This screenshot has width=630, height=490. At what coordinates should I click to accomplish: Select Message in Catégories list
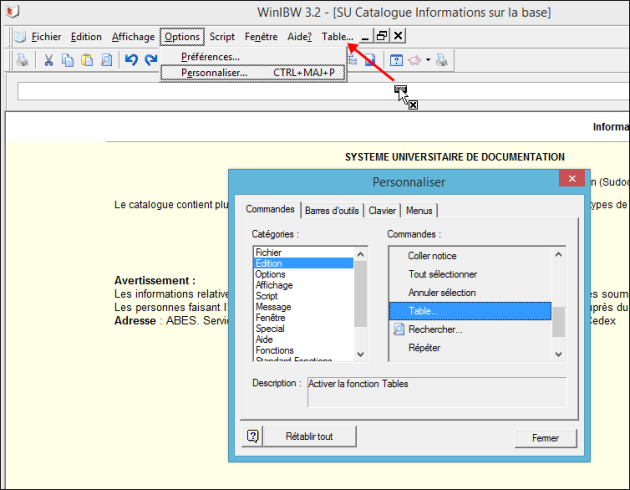click(x=304, y=307)
